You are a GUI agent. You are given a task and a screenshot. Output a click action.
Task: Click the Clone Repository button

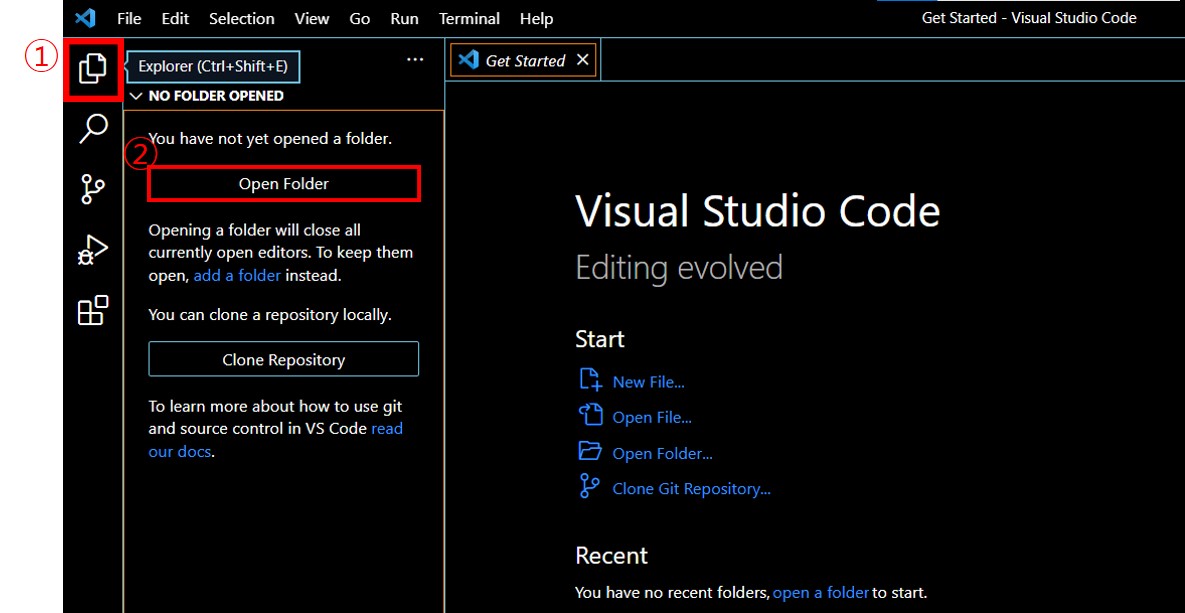283,360
